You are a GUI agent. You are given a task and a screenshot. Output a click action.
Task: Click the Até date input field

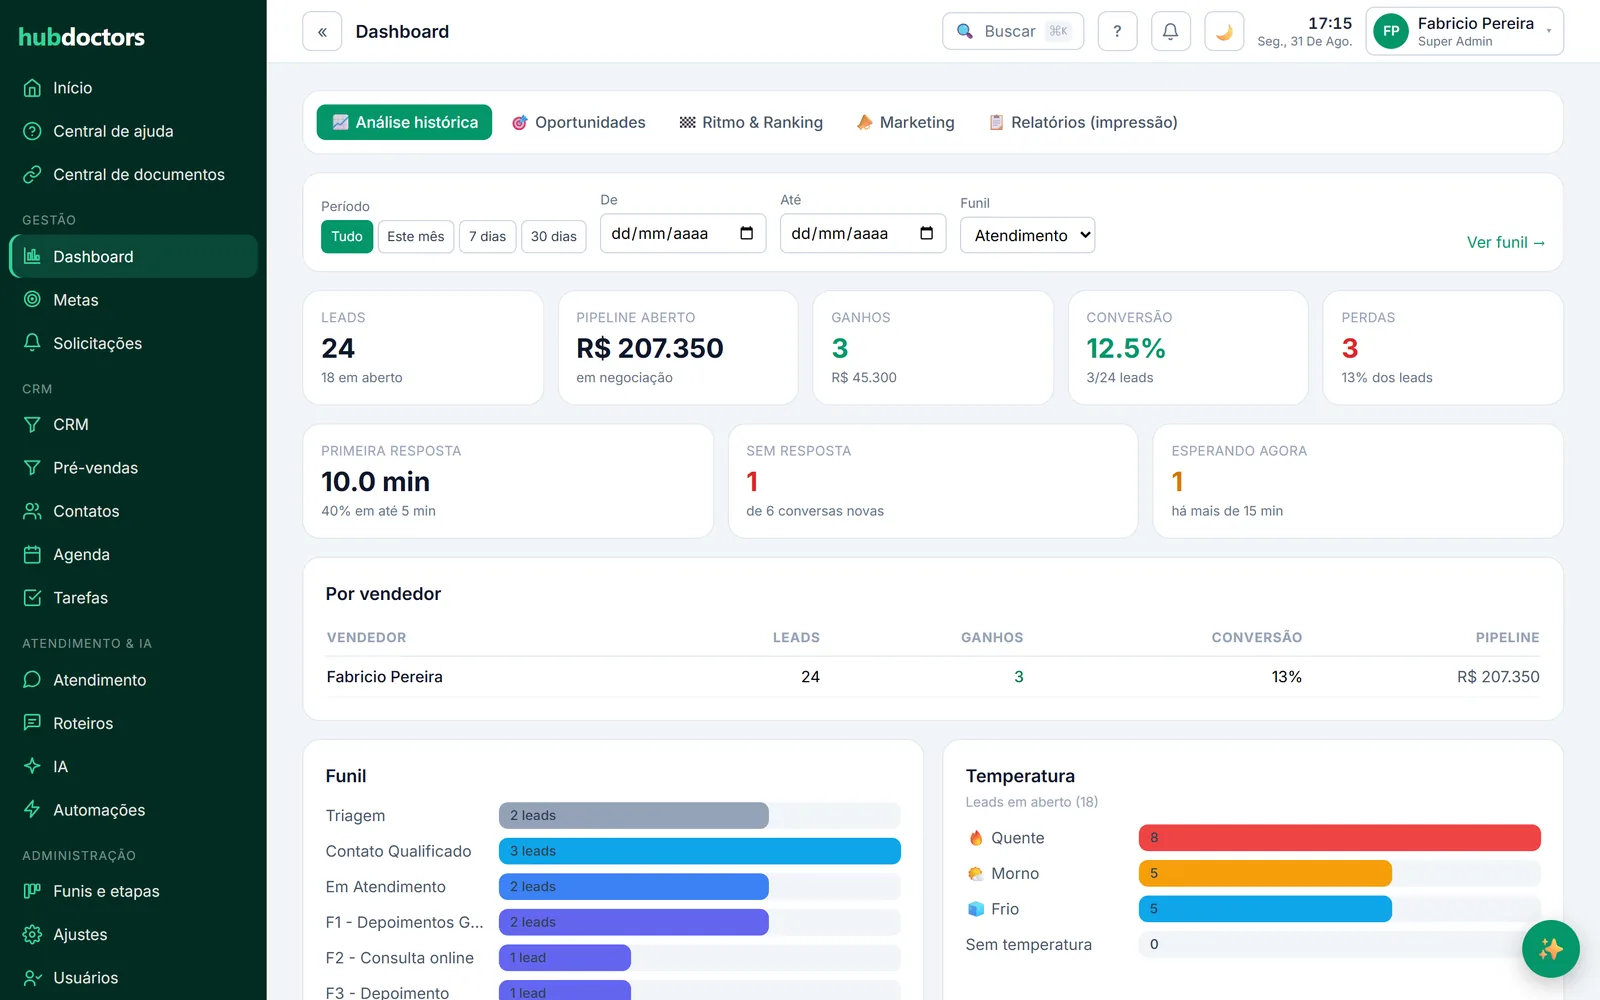point(863,233)
